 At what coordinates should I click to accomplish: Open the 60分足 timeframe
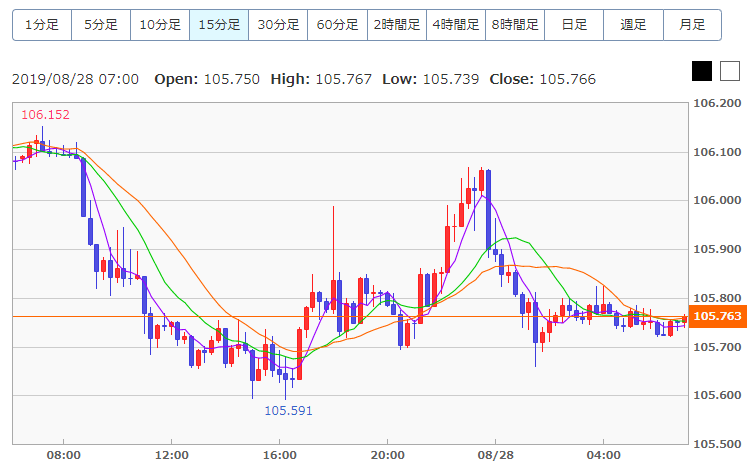click(x=338, y=25)
